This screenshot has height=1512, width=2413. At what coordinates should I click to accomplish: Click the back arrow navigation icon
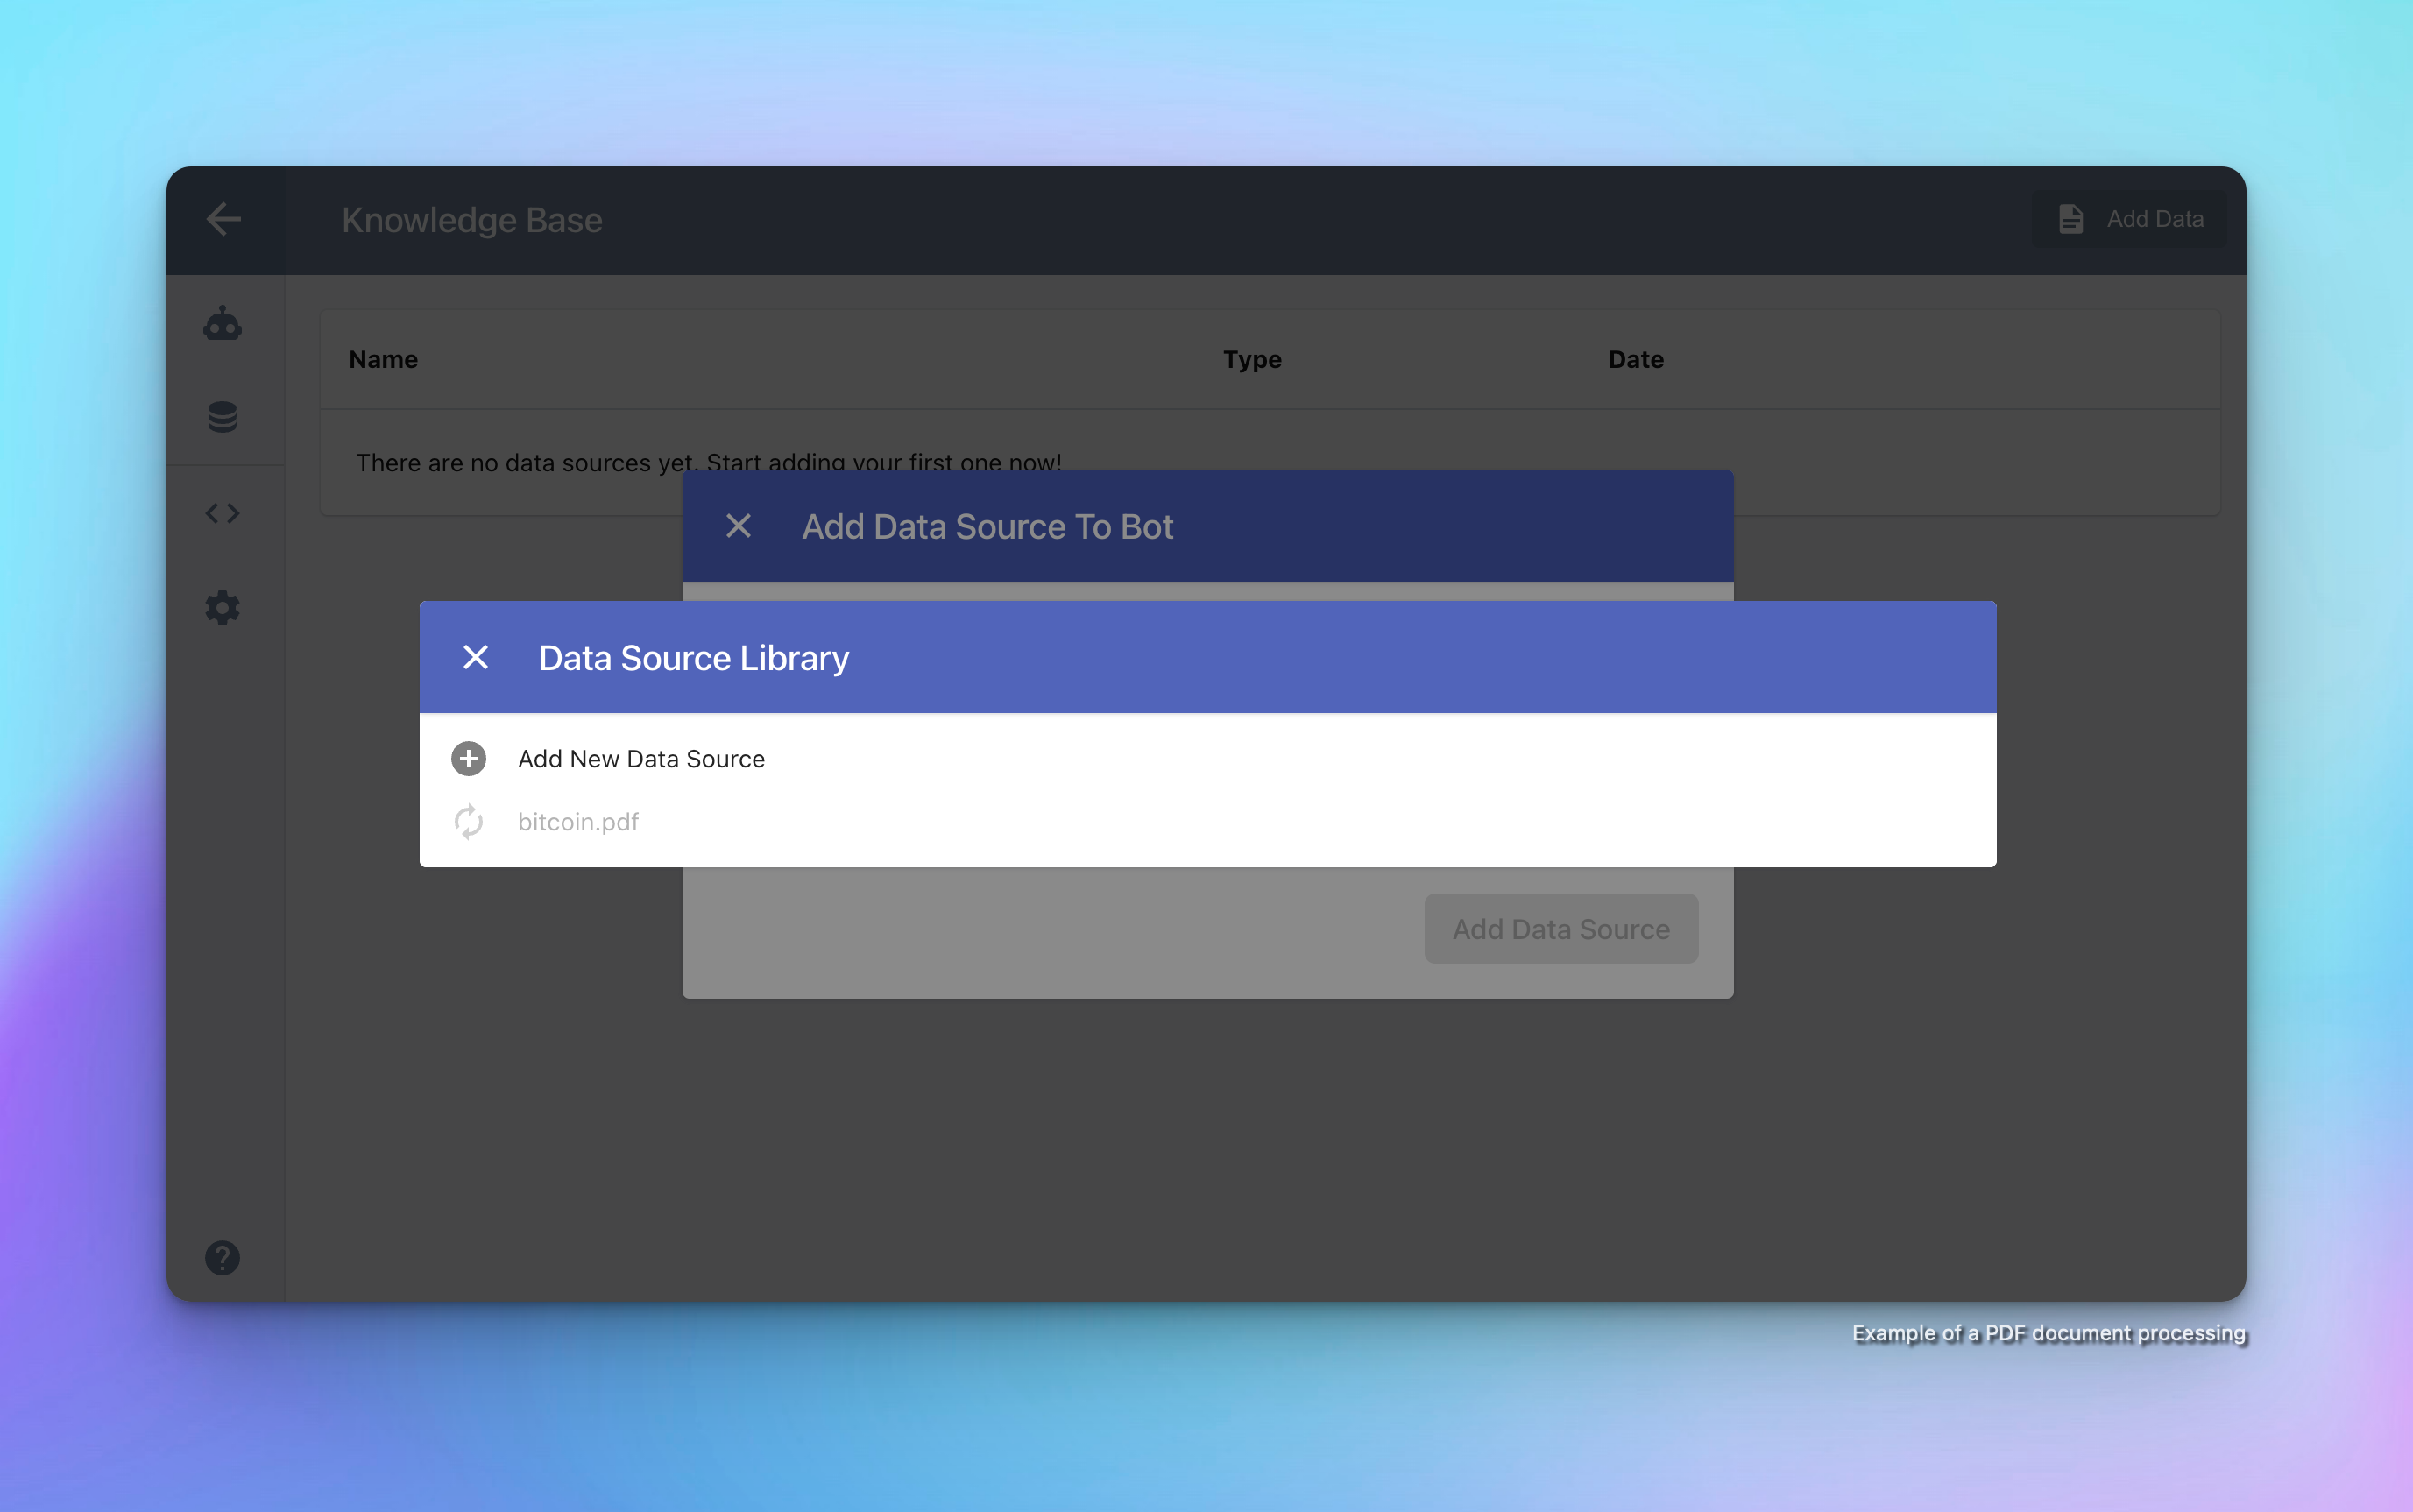[x=225, y=220]
